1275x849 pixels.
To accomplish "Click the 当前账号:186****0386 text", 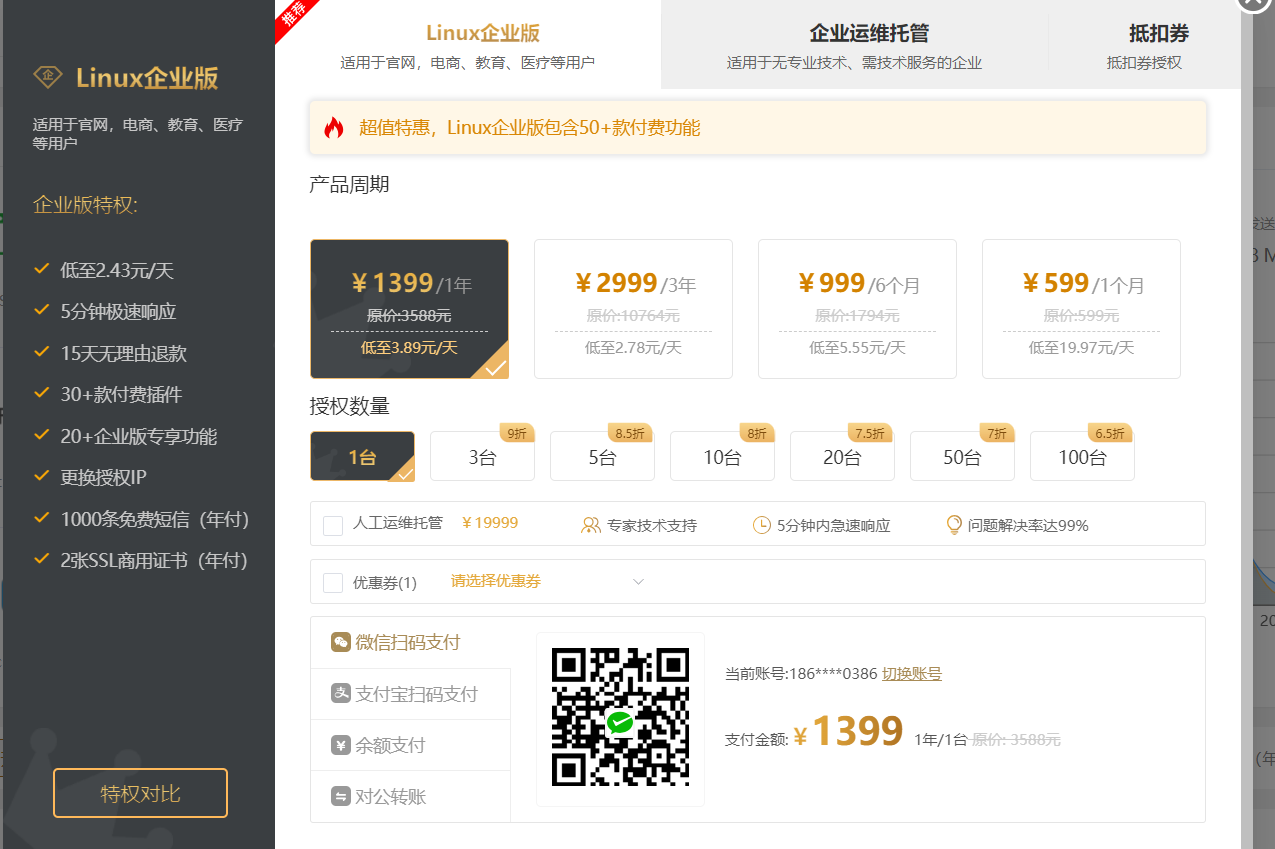I will [x=801, y=673].
